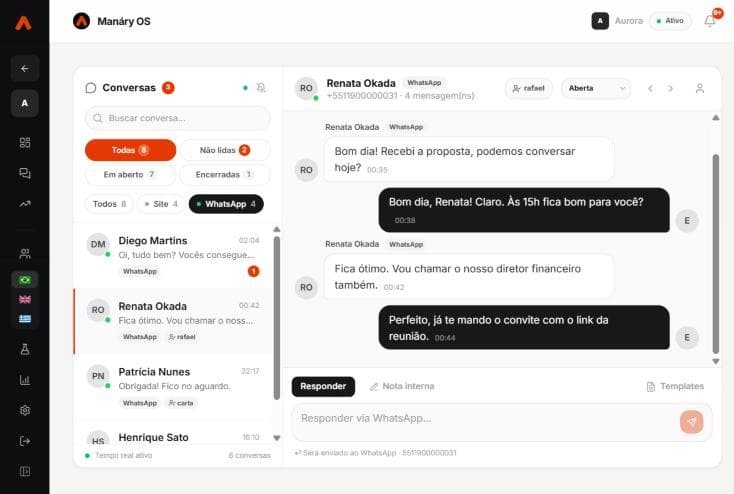Click the chat messages scrollbar thumb
Image resolution: width=734 pixels, height=494 pixels.
pos(716,254)
